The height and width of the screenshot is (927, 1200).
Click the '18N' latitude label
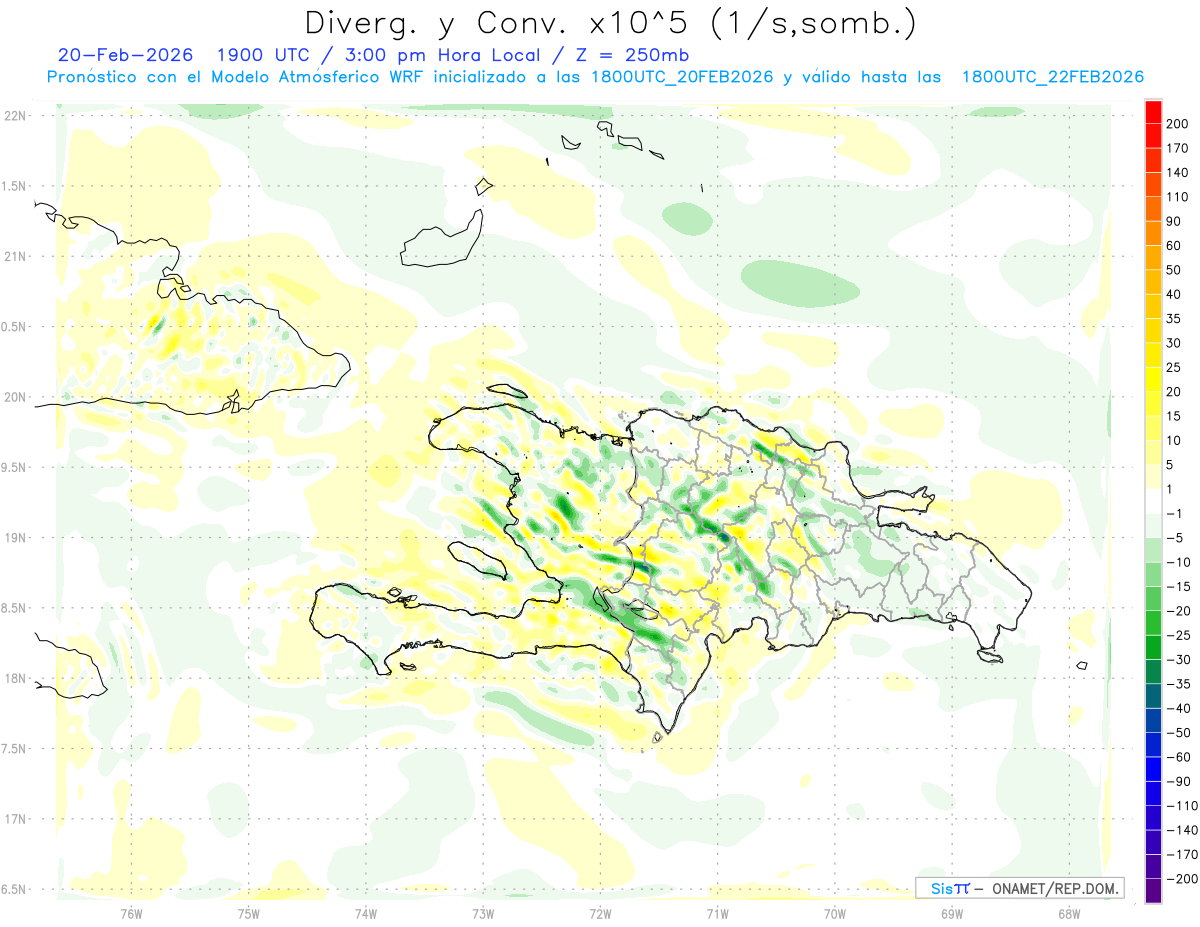coord(16,678)
